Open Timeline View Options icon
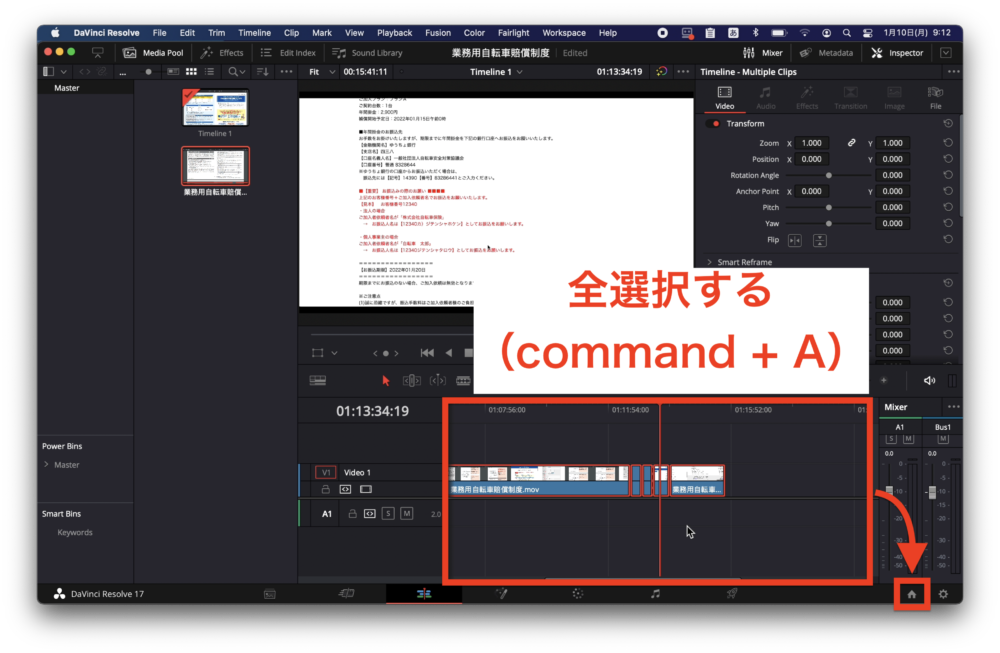The image size is (1000, 653). pyautogui.click(x=318, y=381)
